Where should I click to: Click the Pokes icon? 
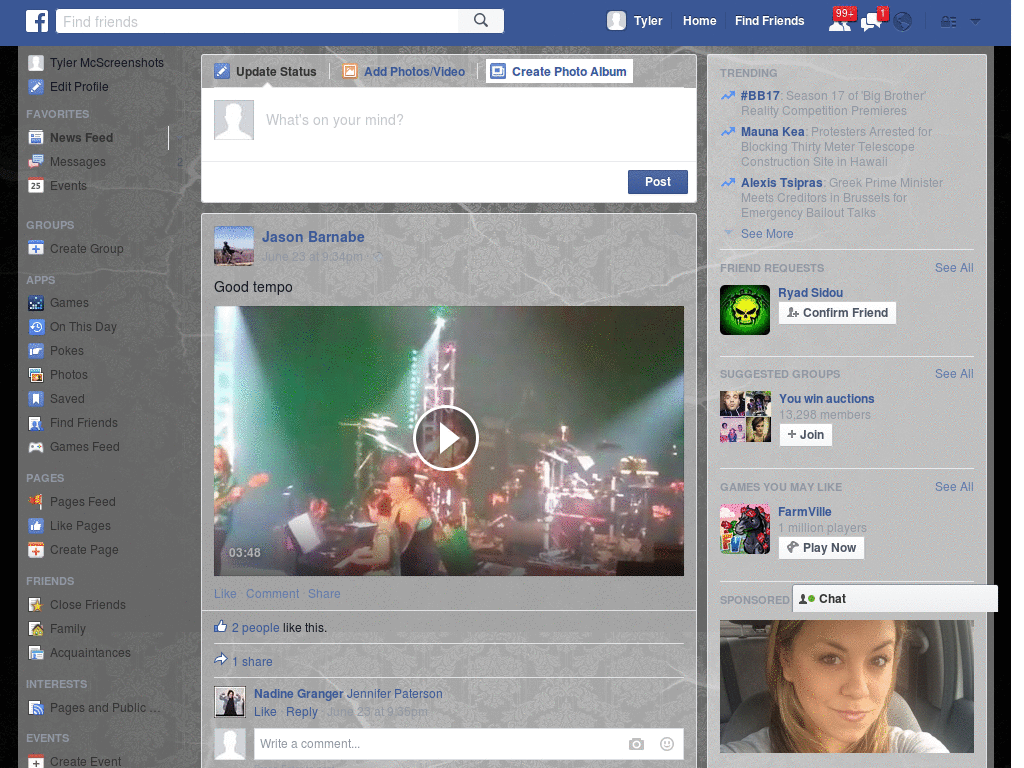[36, 351]
